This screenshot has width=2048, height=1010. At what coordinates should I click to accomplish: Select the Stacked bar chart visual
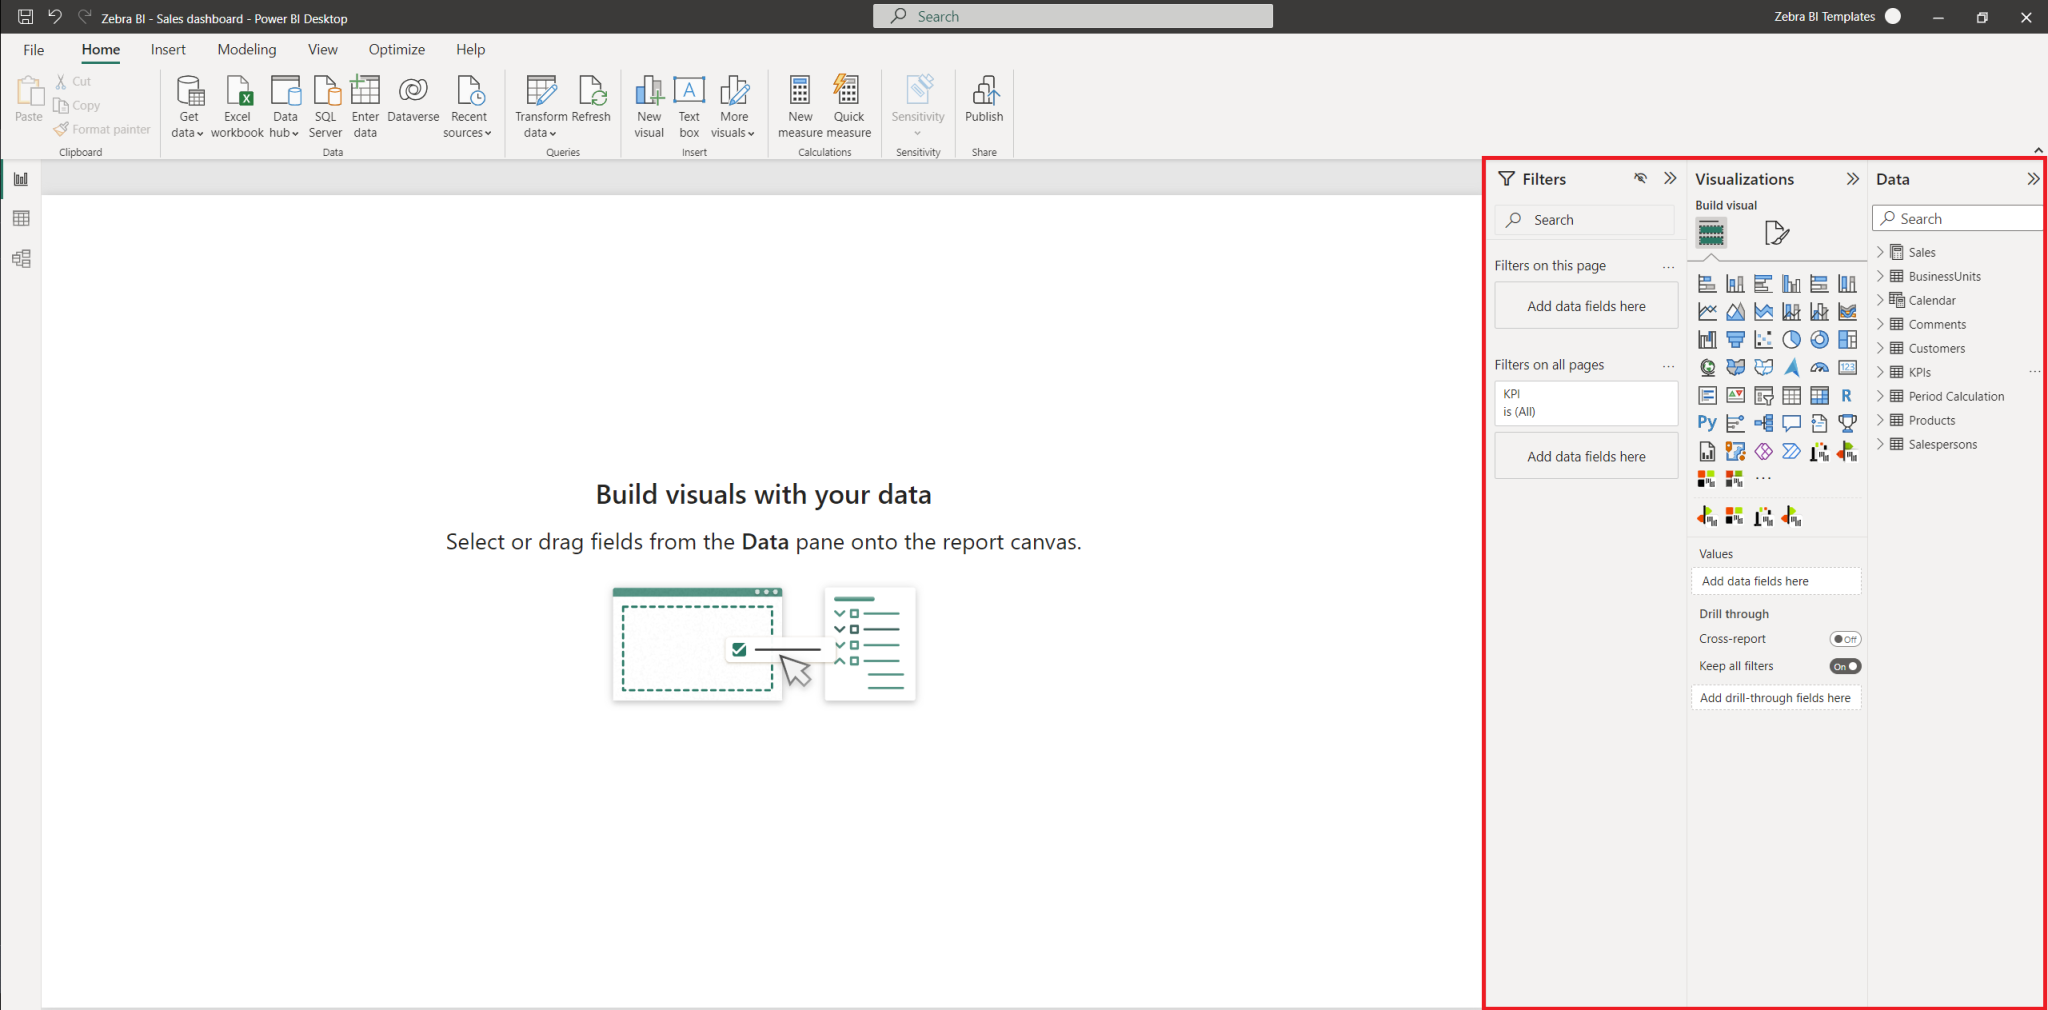(1707, 284)
